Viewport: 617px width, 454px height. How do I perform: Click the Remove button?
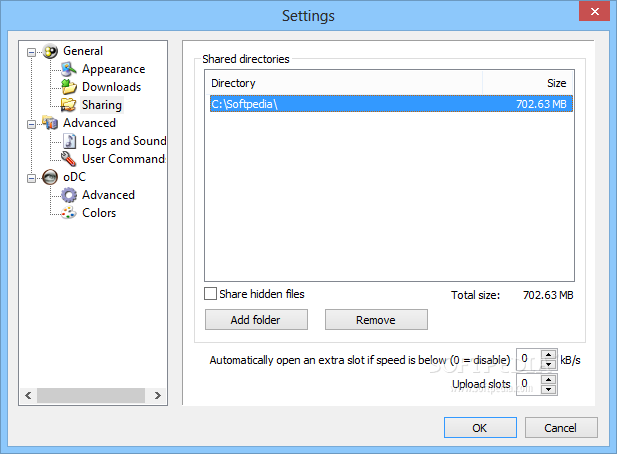pos(376,319)
